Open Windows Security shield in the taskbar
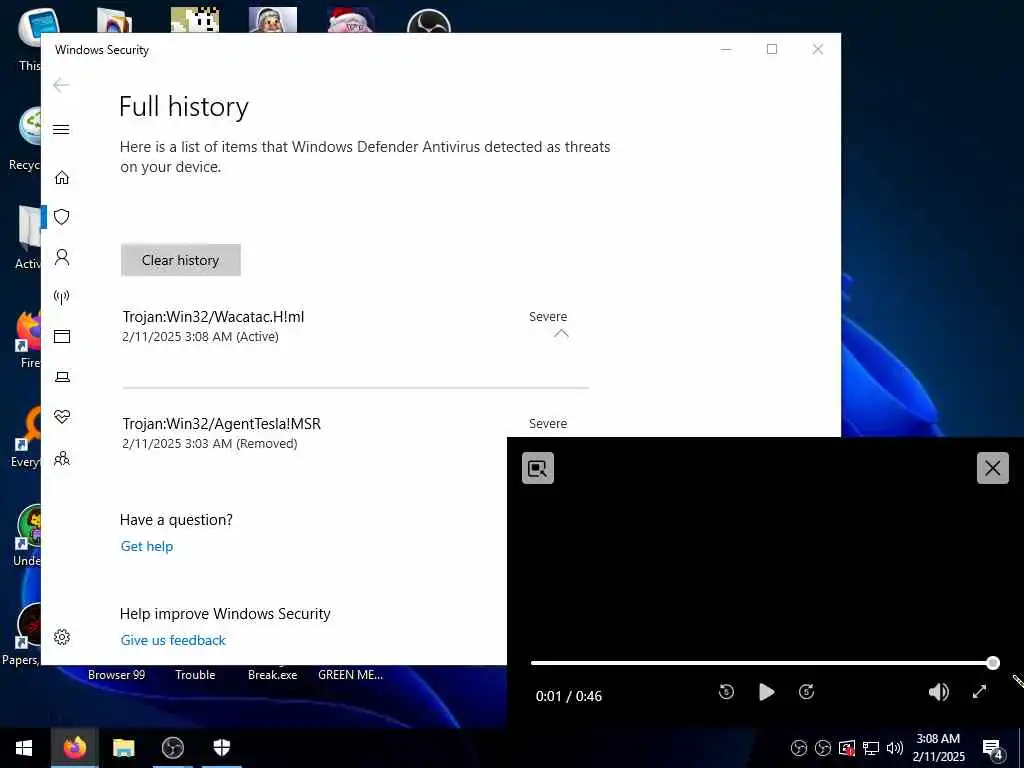This screenshot has height=768, width=1024. (221, 748)
